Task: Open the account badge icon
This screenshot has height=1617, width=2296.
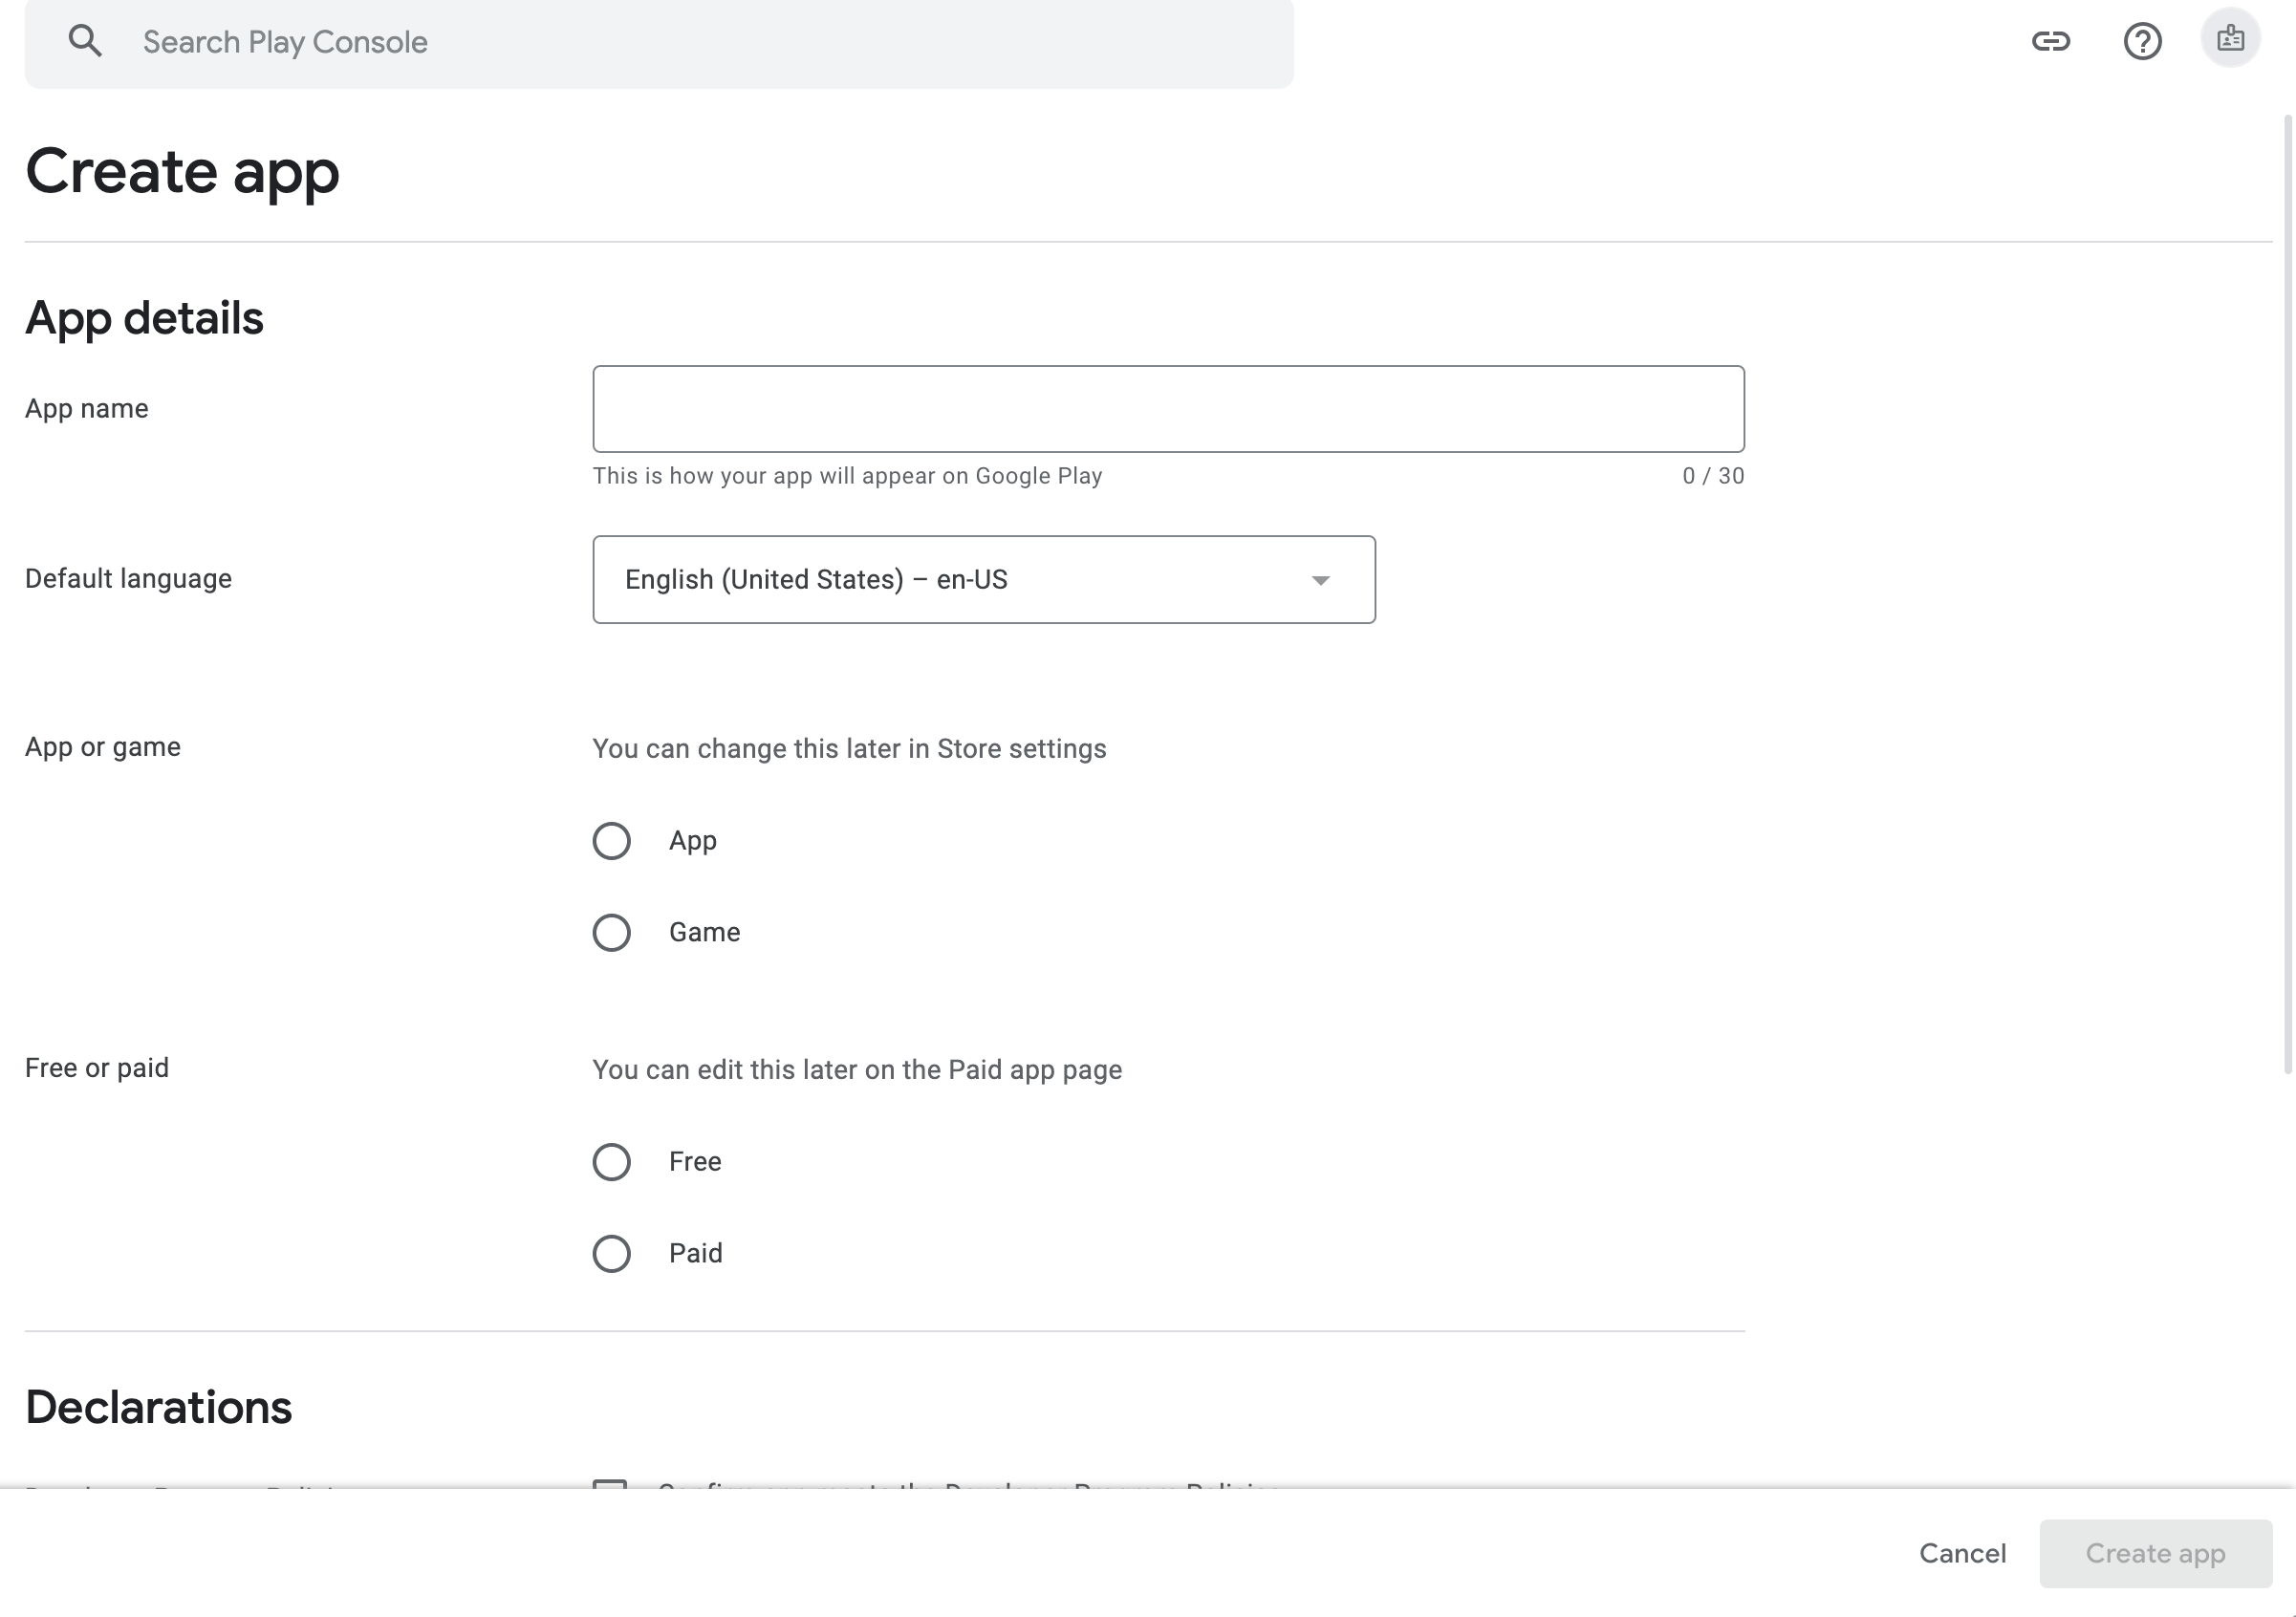Action: pos(2230,39)
